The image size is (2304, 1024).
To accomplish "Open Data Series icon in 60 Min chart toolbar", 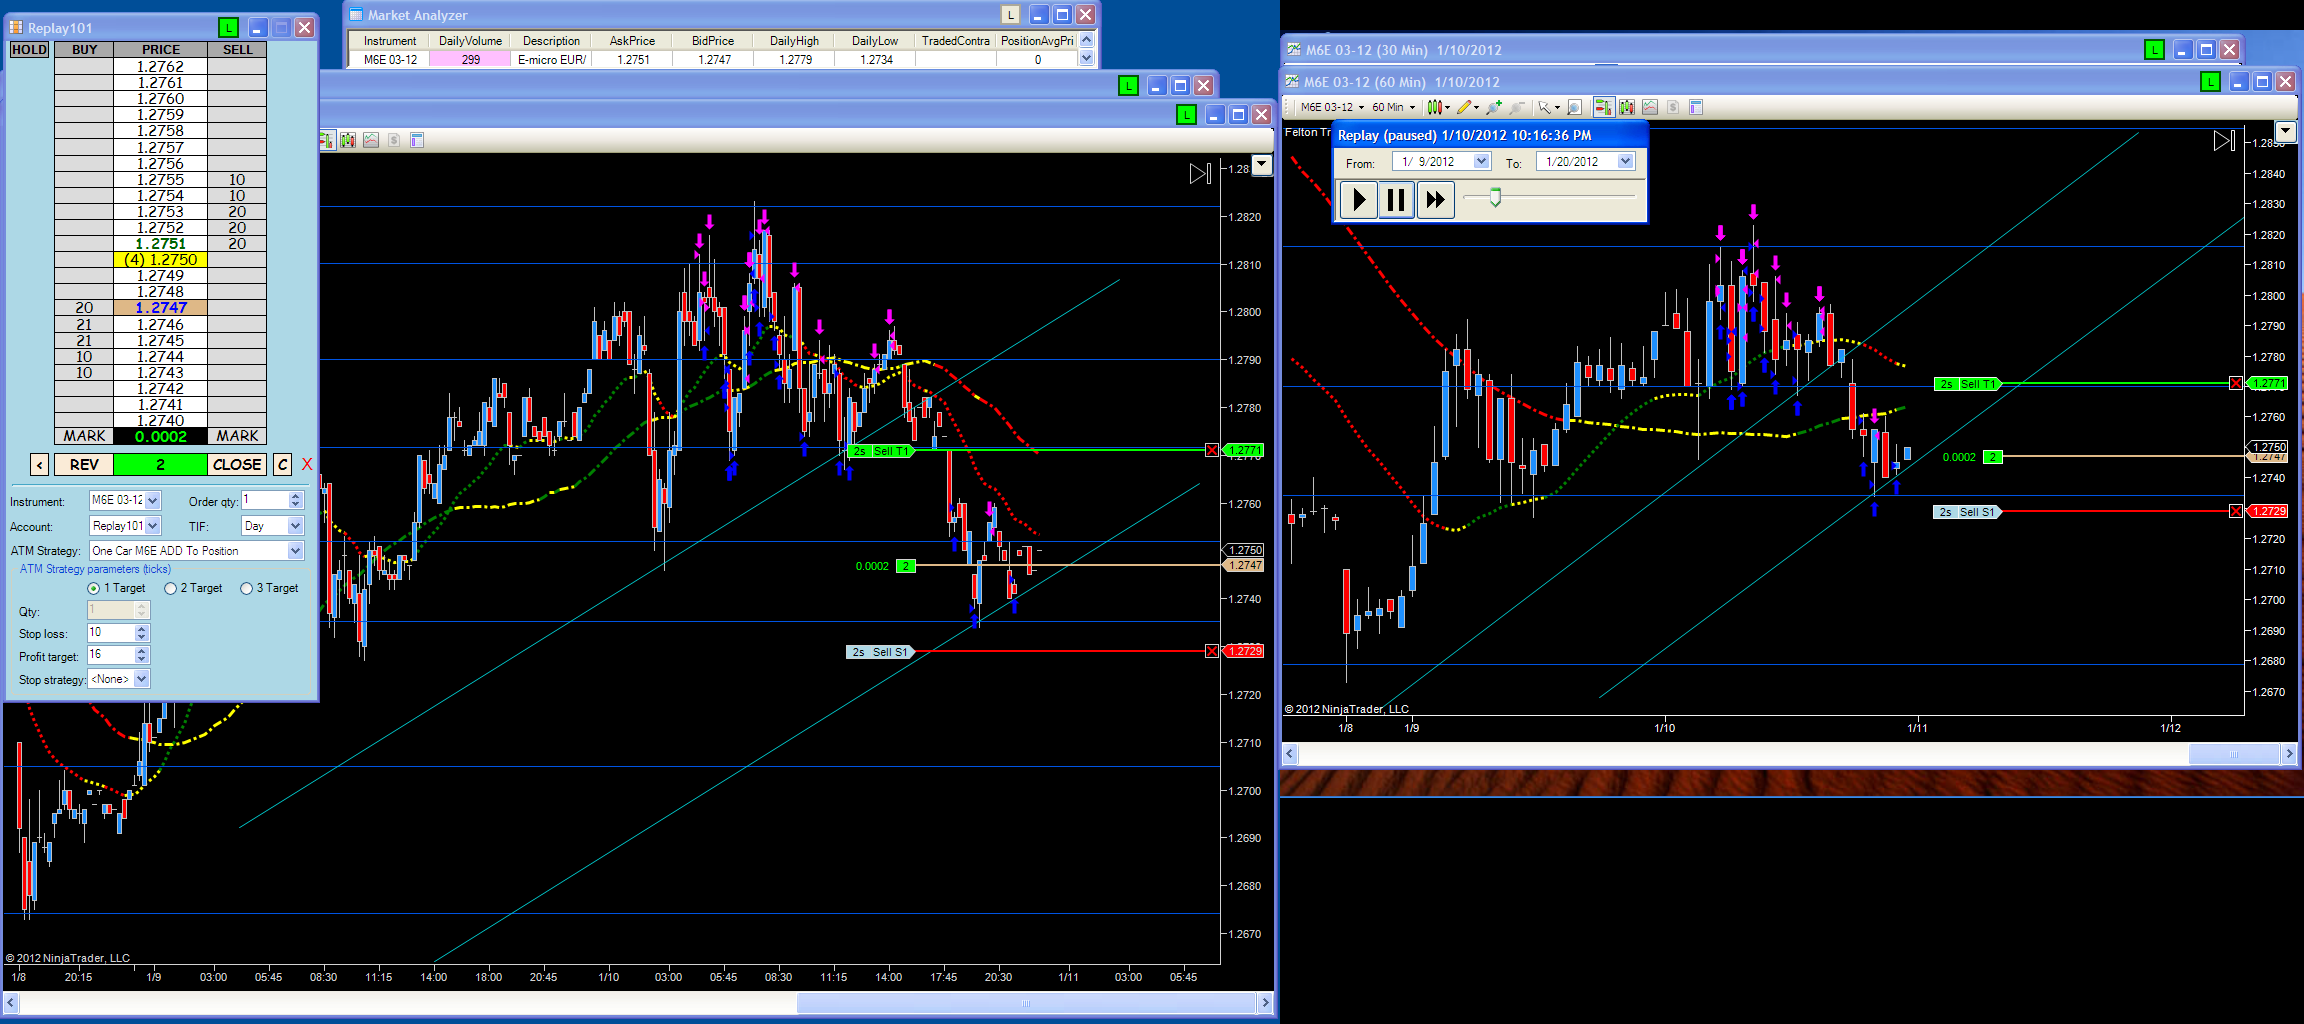I will (x=1627, y=107).
